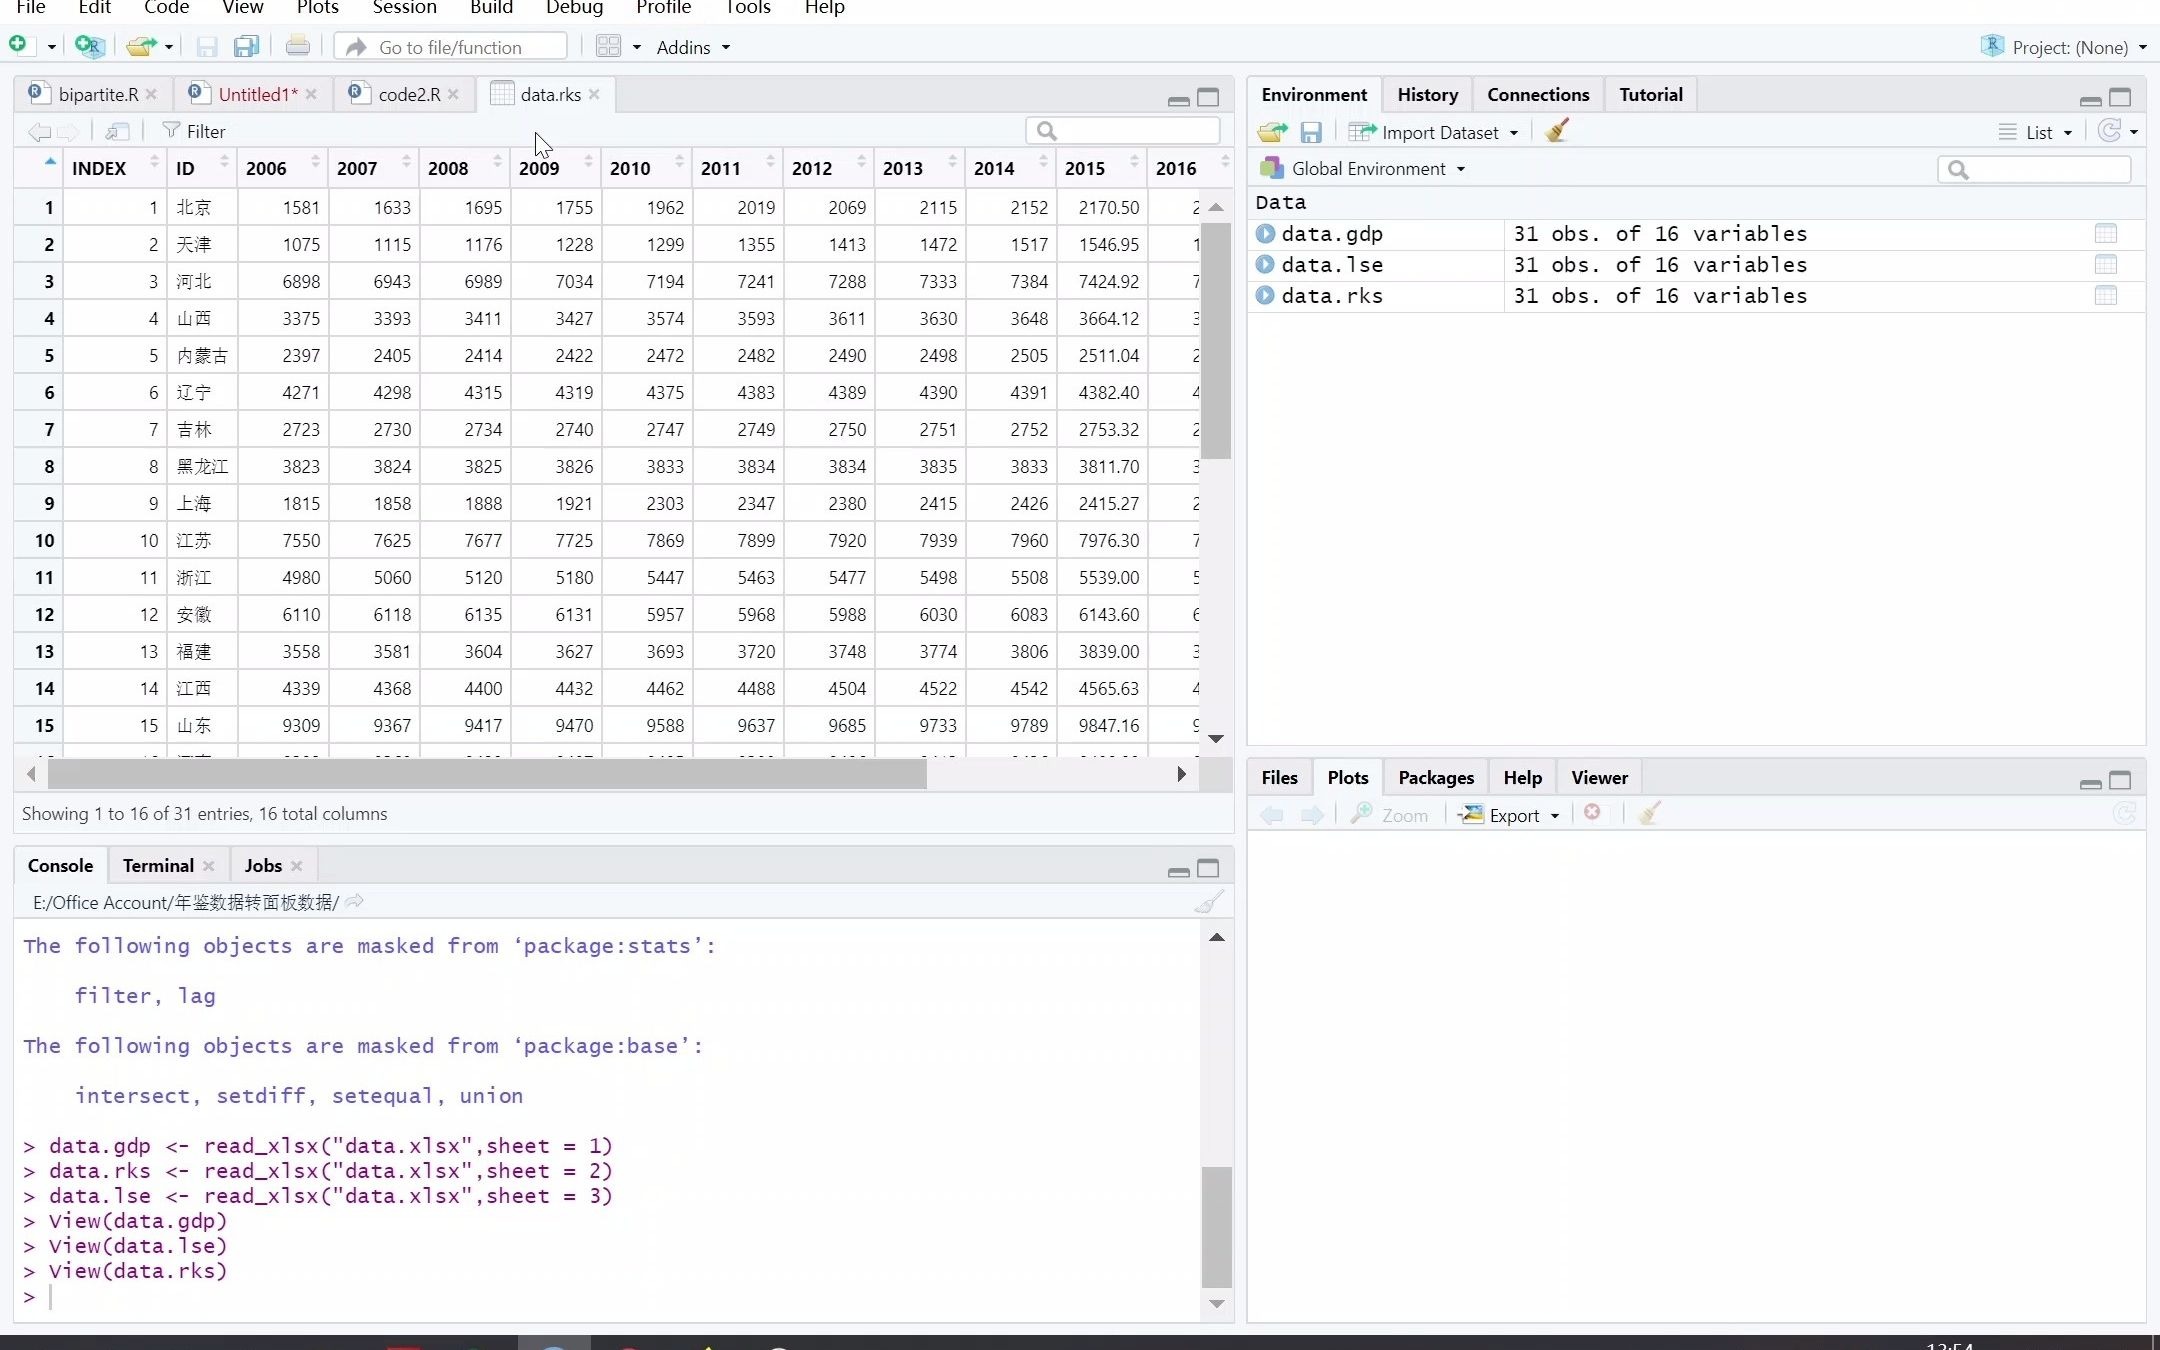This screenshot has width=2160, height=1350.
Task: Open the Import Dataset dropdown
Action: (x=1438, y=132)
